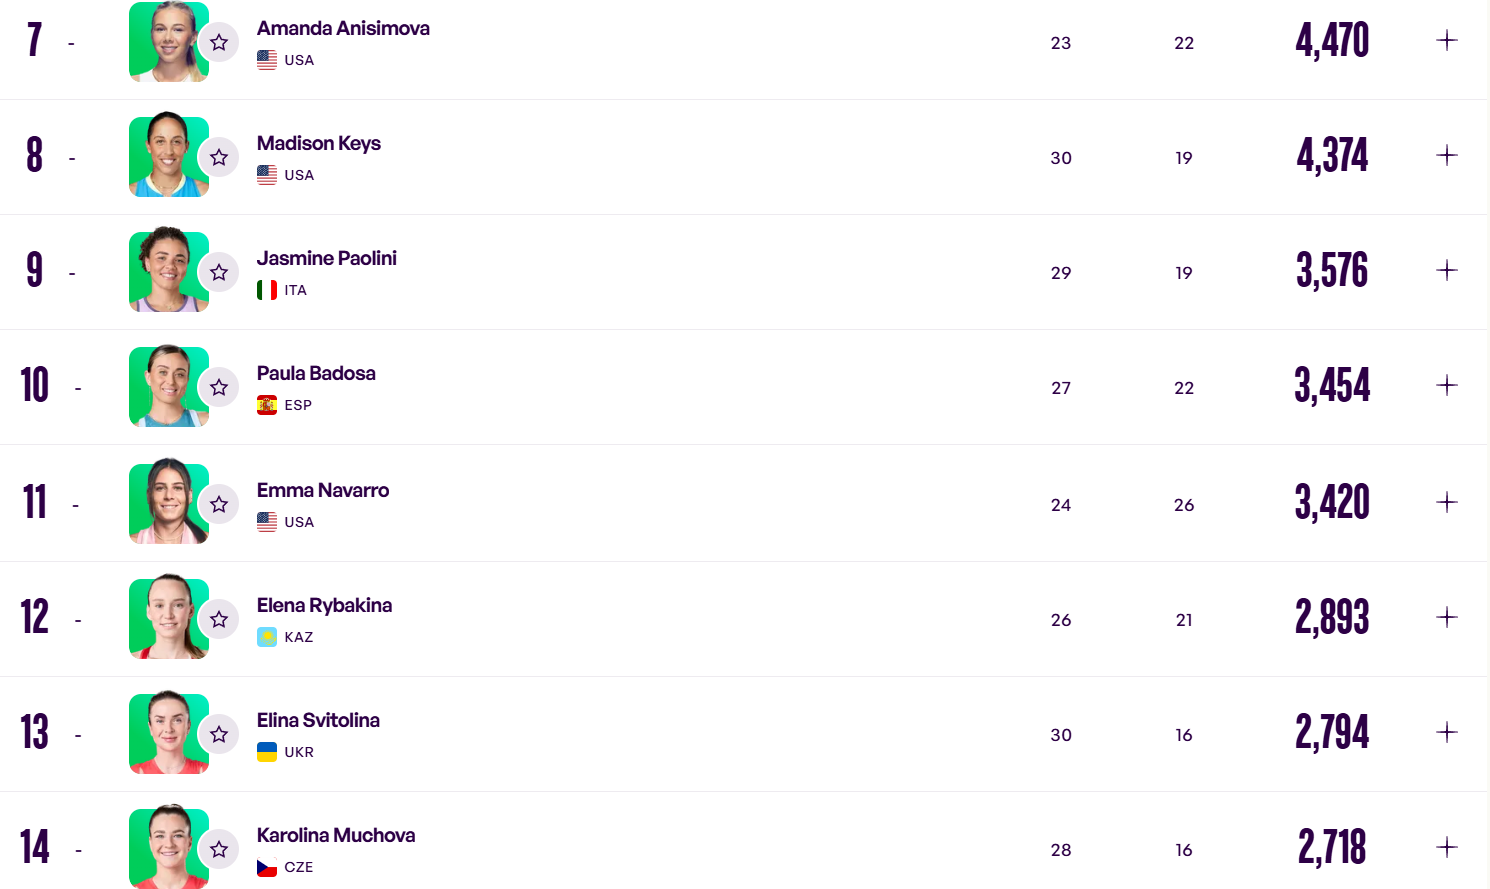Image resolution: width=1490 pixels, height=889 pixels.
Task: Open Karolina Muchova profile link
Action: pos(336,835)
